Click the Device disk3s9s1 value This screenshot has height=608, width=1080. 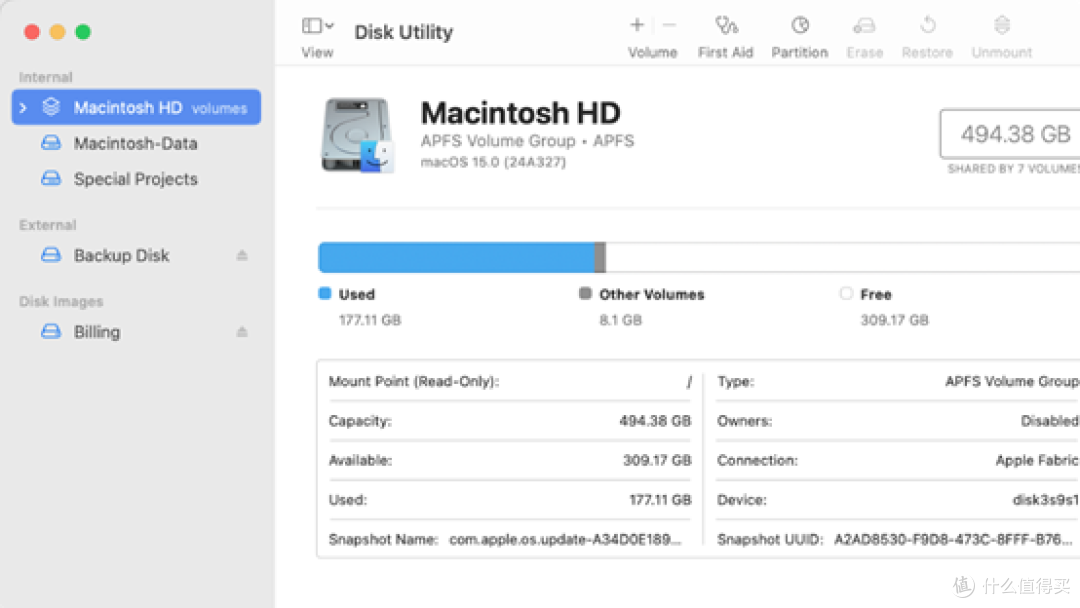coord(1046,500)
